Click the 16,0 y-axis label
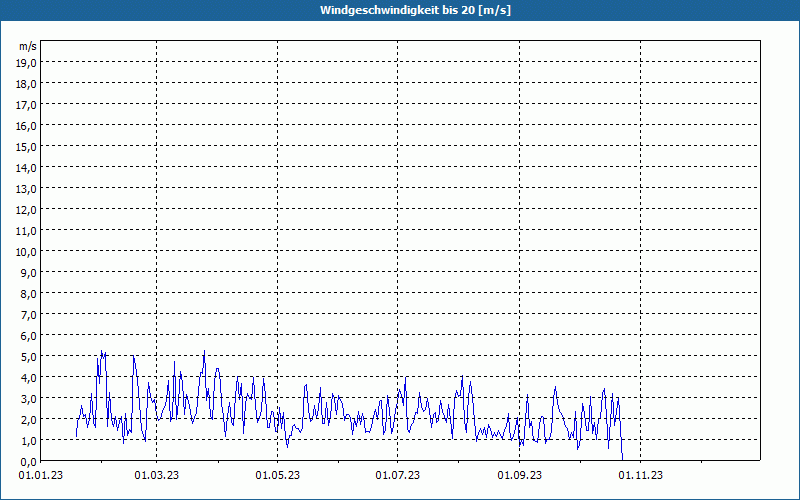 click(x=26, y=126)
